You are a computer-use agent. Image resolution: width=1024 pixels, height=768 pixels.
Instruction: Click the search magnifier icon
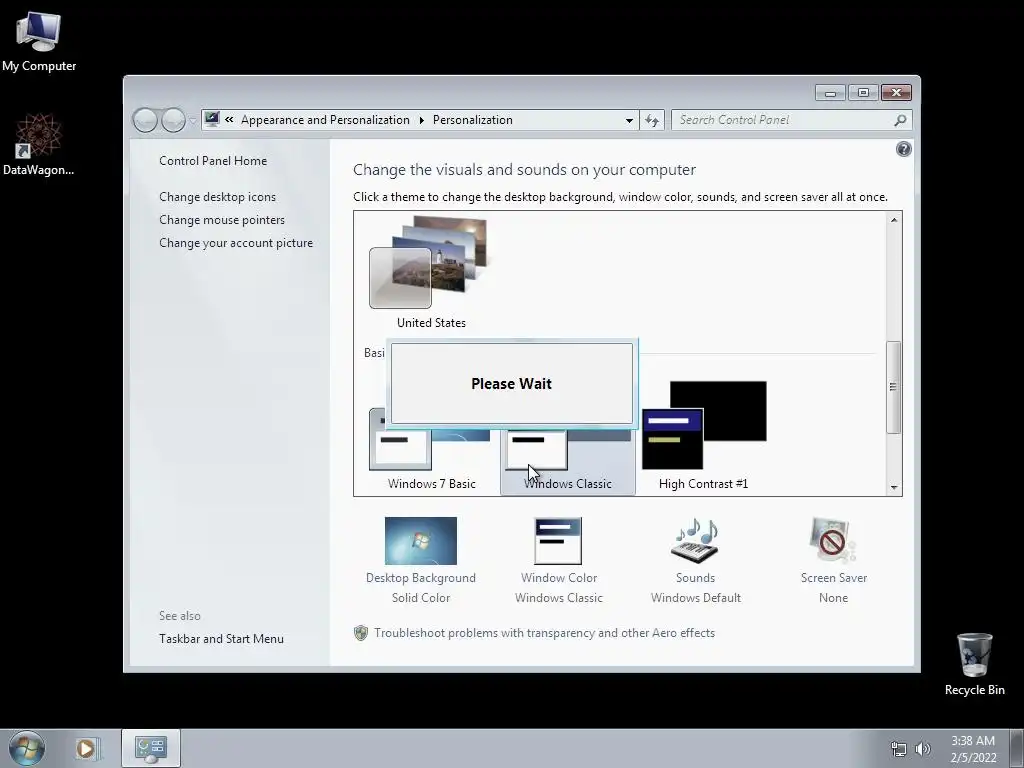pos(901,120)
